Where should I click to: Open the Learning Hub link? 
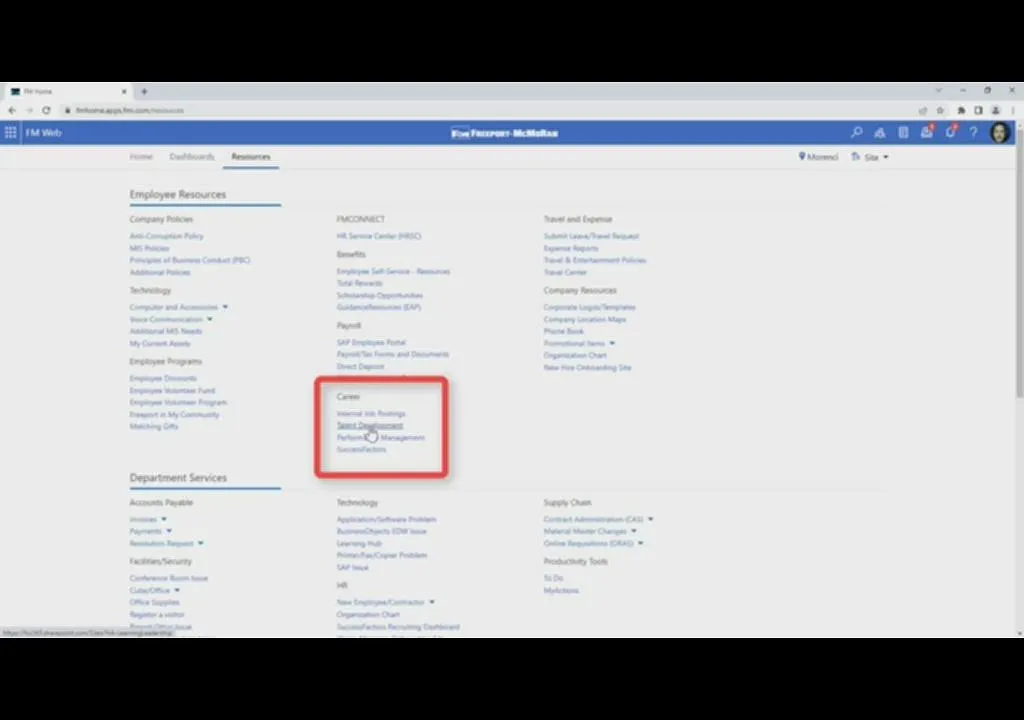359,544
